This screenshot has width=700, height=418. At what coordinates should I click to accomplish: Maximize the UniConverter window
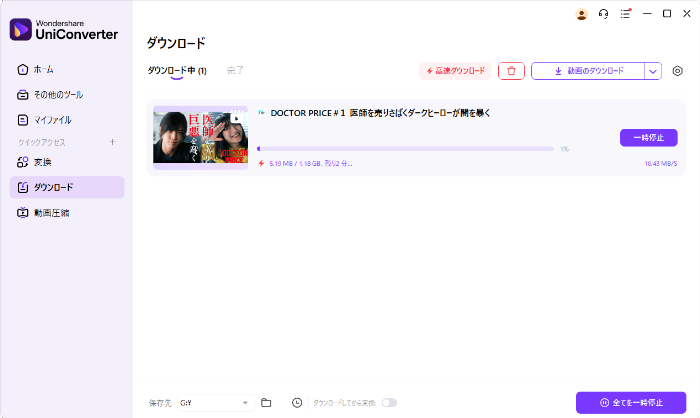coord(667,14)
